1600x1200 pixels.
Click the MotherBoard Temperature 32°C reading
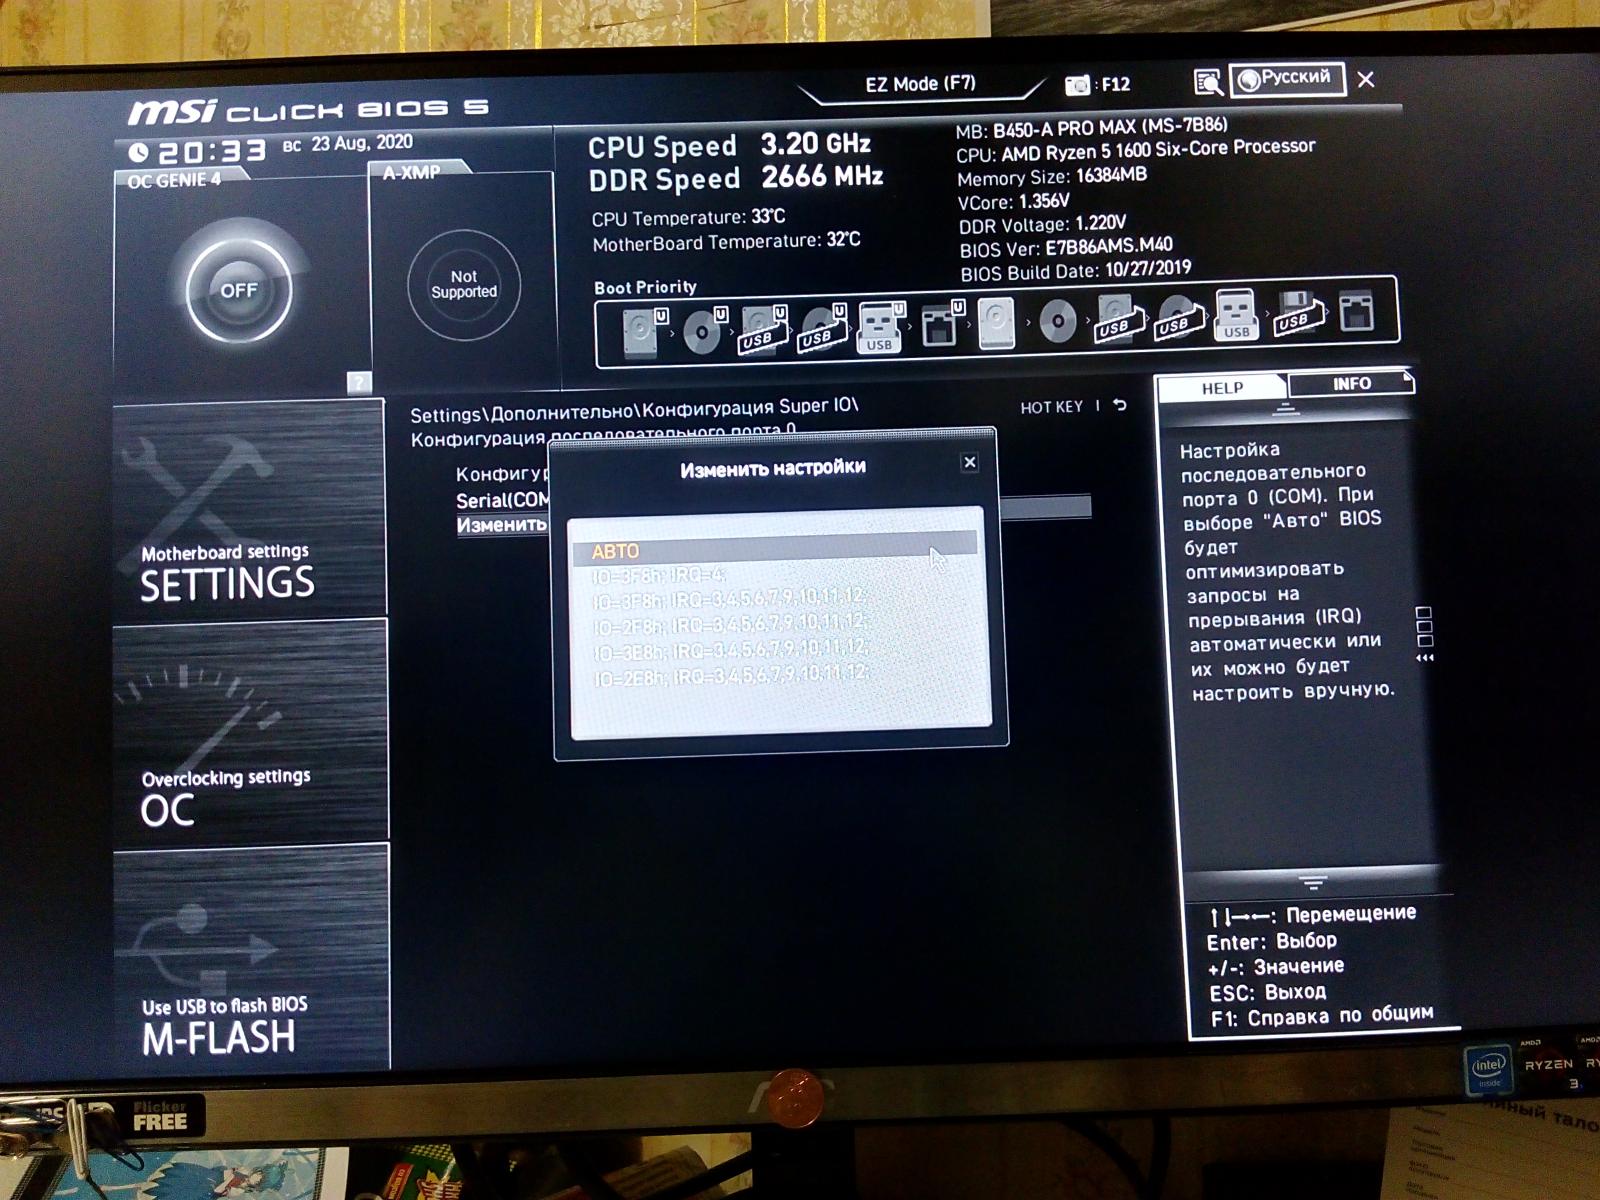coord(726,242)
